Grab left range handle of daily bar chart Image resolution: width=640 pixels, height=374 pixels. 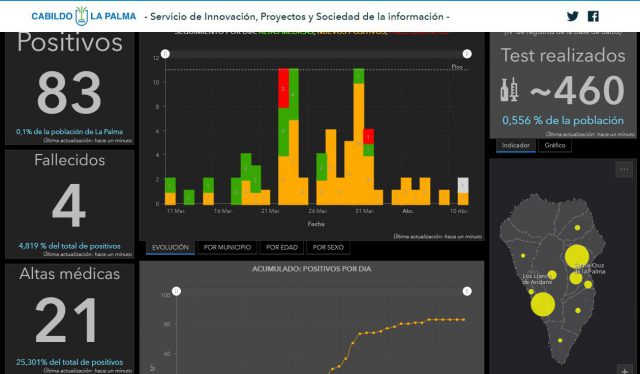[x=165, y=54]
